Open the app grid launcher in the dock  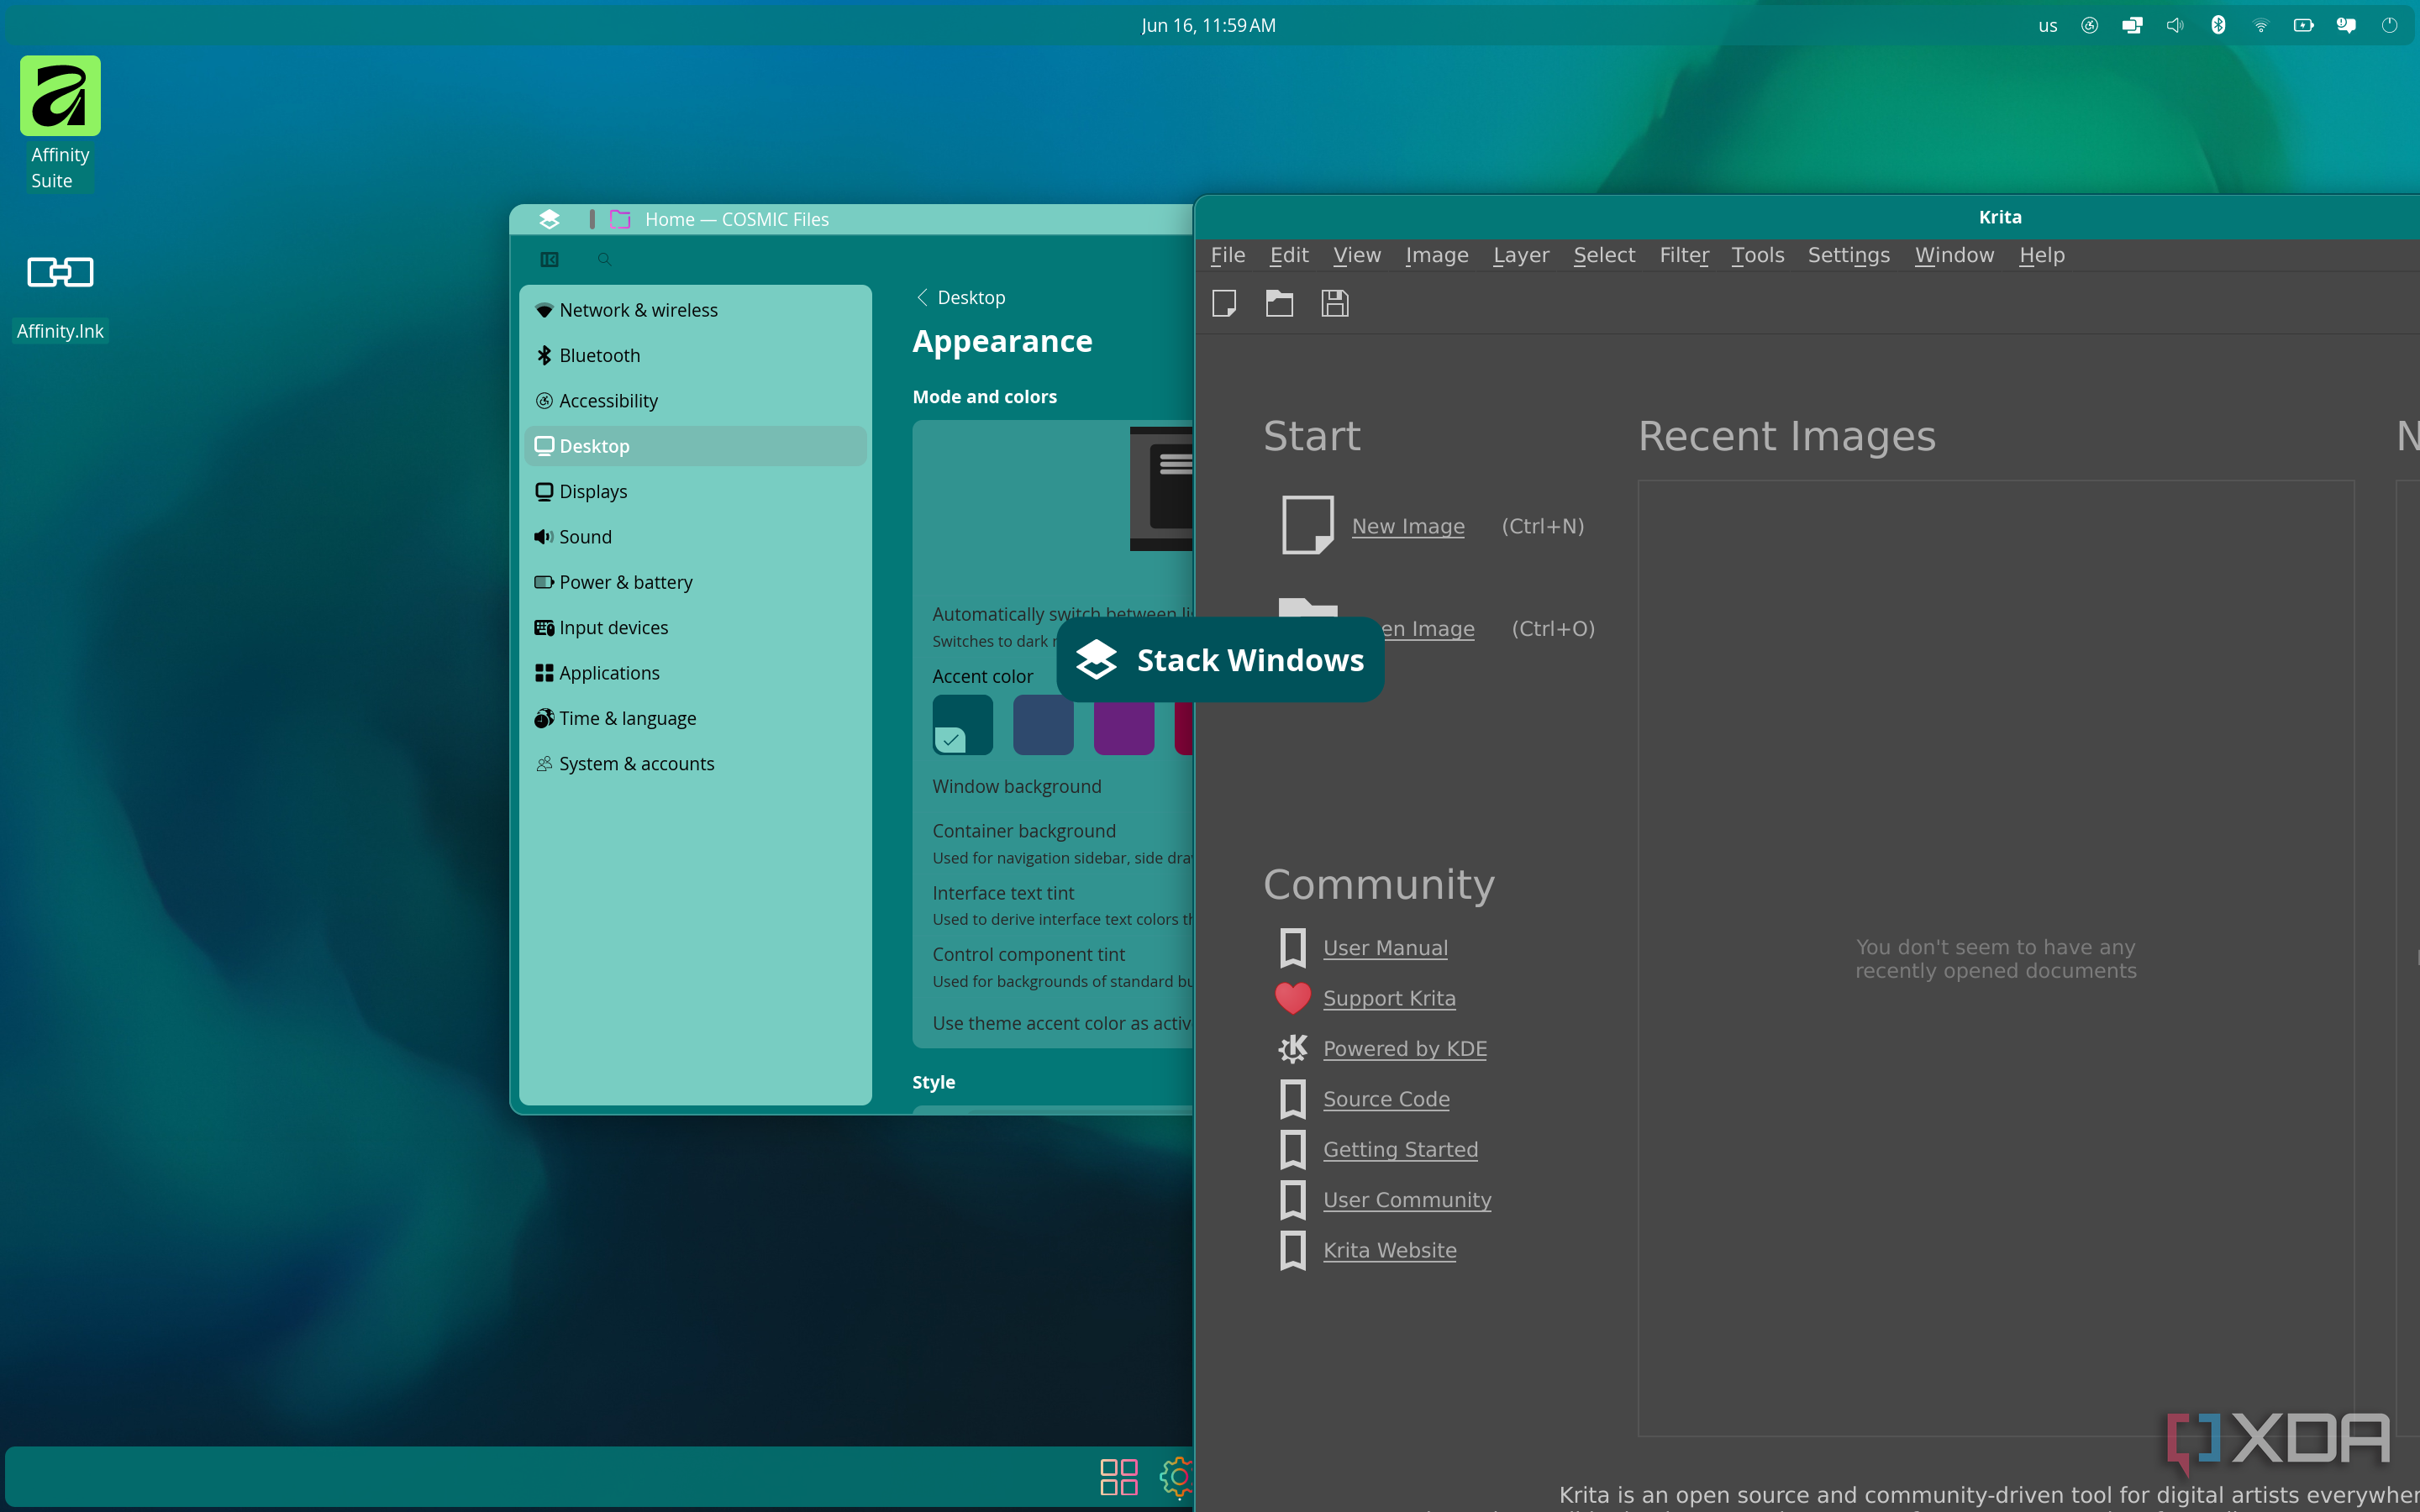[x=1118, y=1476]
